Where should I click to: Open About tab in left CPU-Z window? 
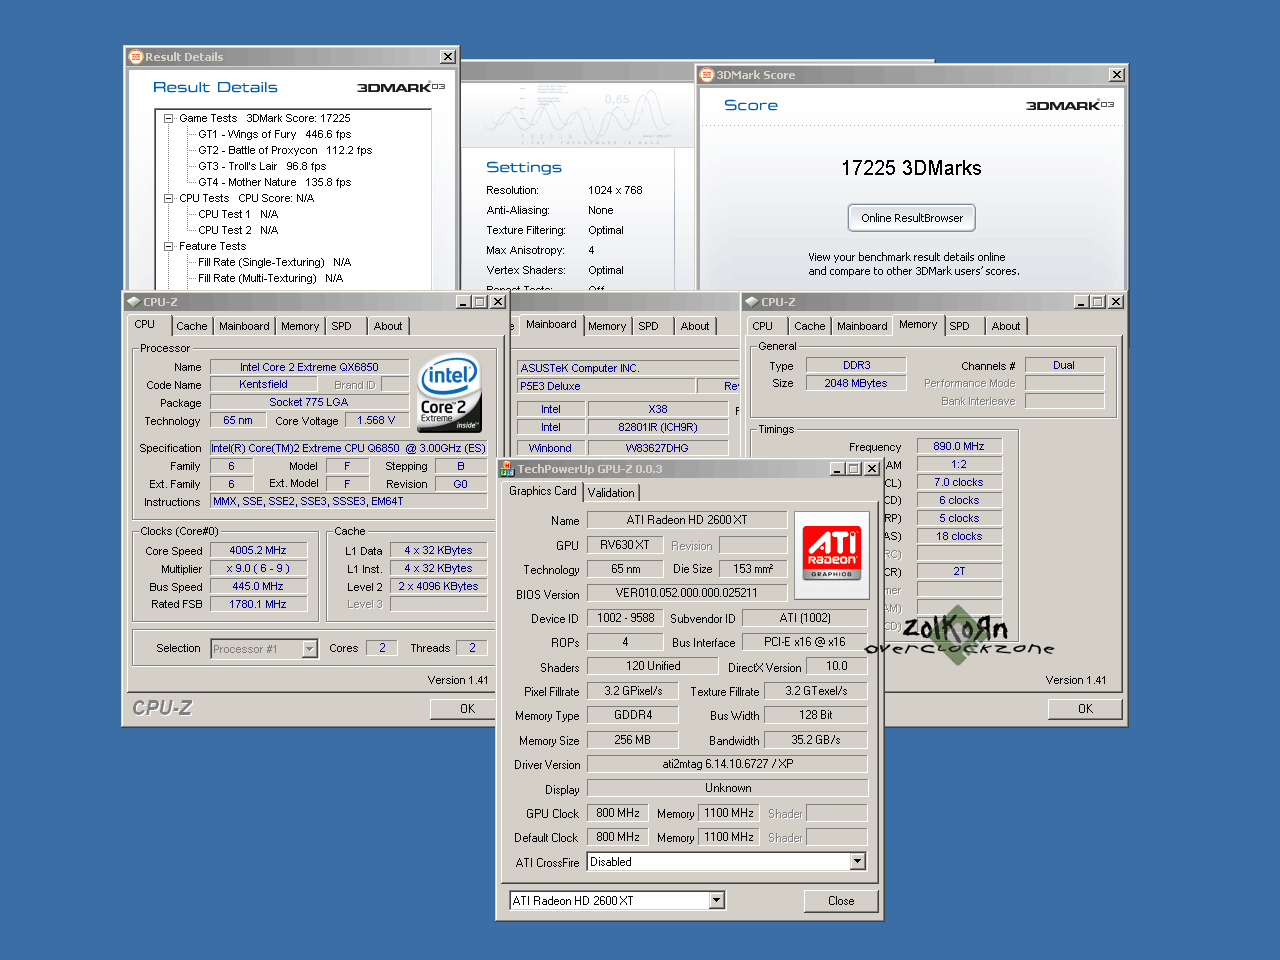coord(388,326)
